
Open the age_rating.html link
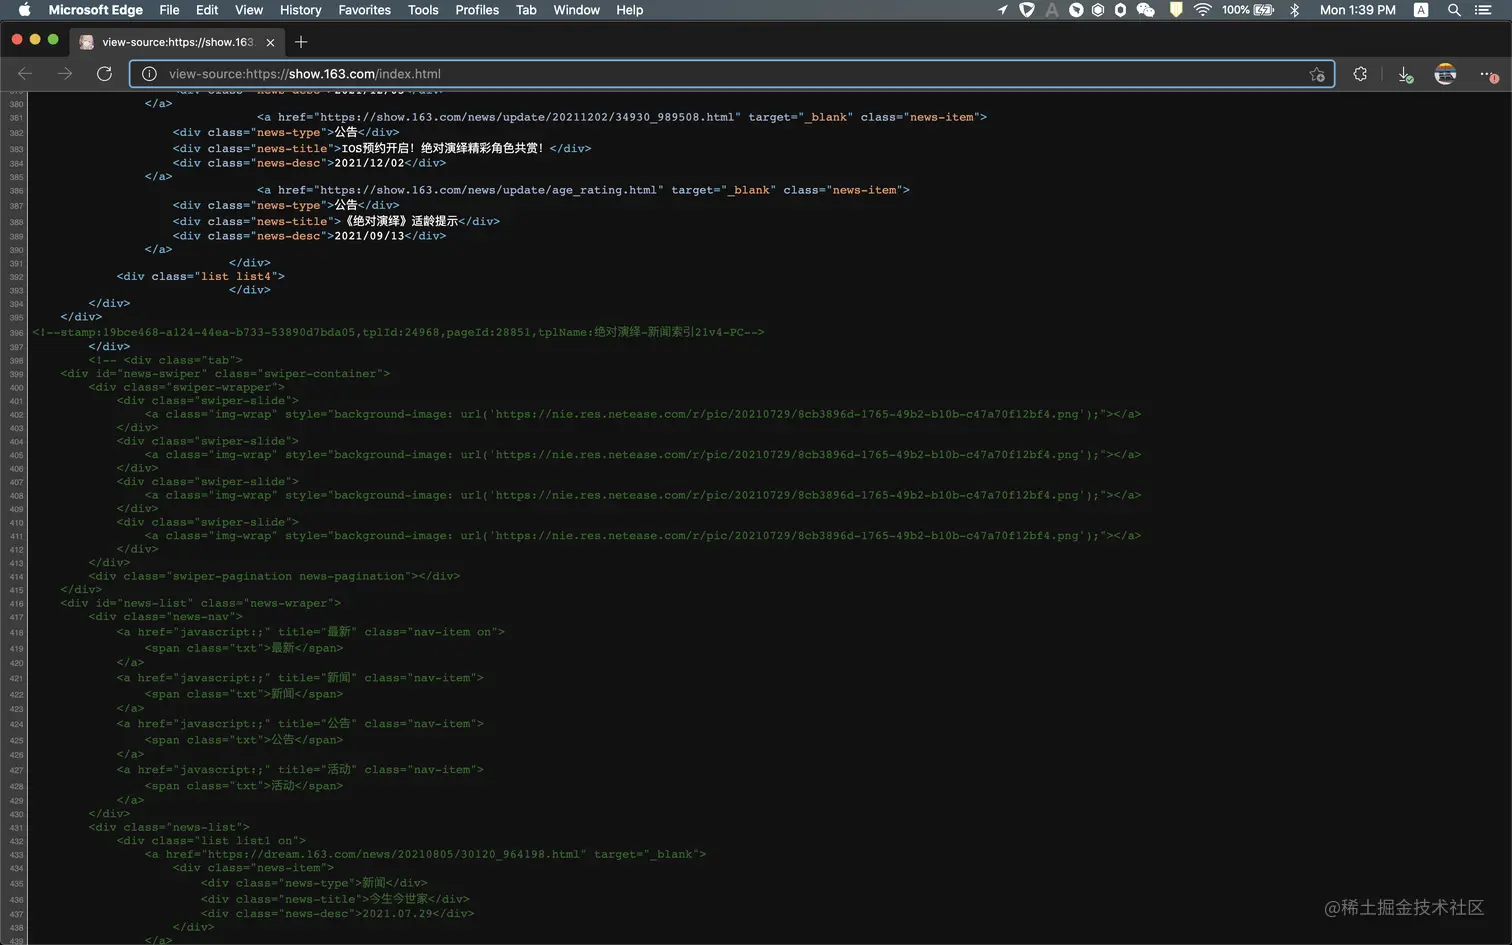(x=488, y=190)
